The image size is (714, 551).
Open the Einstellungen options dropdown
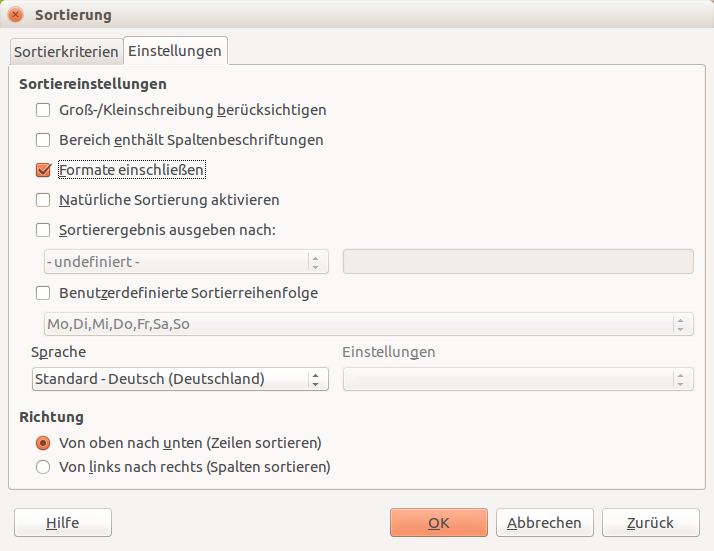coord(518,379)
